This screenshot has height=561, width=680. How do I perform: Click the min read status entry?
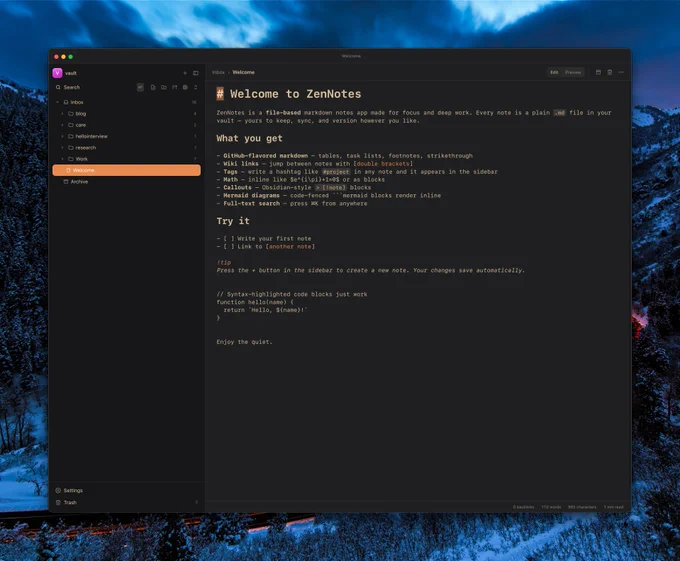614,507
